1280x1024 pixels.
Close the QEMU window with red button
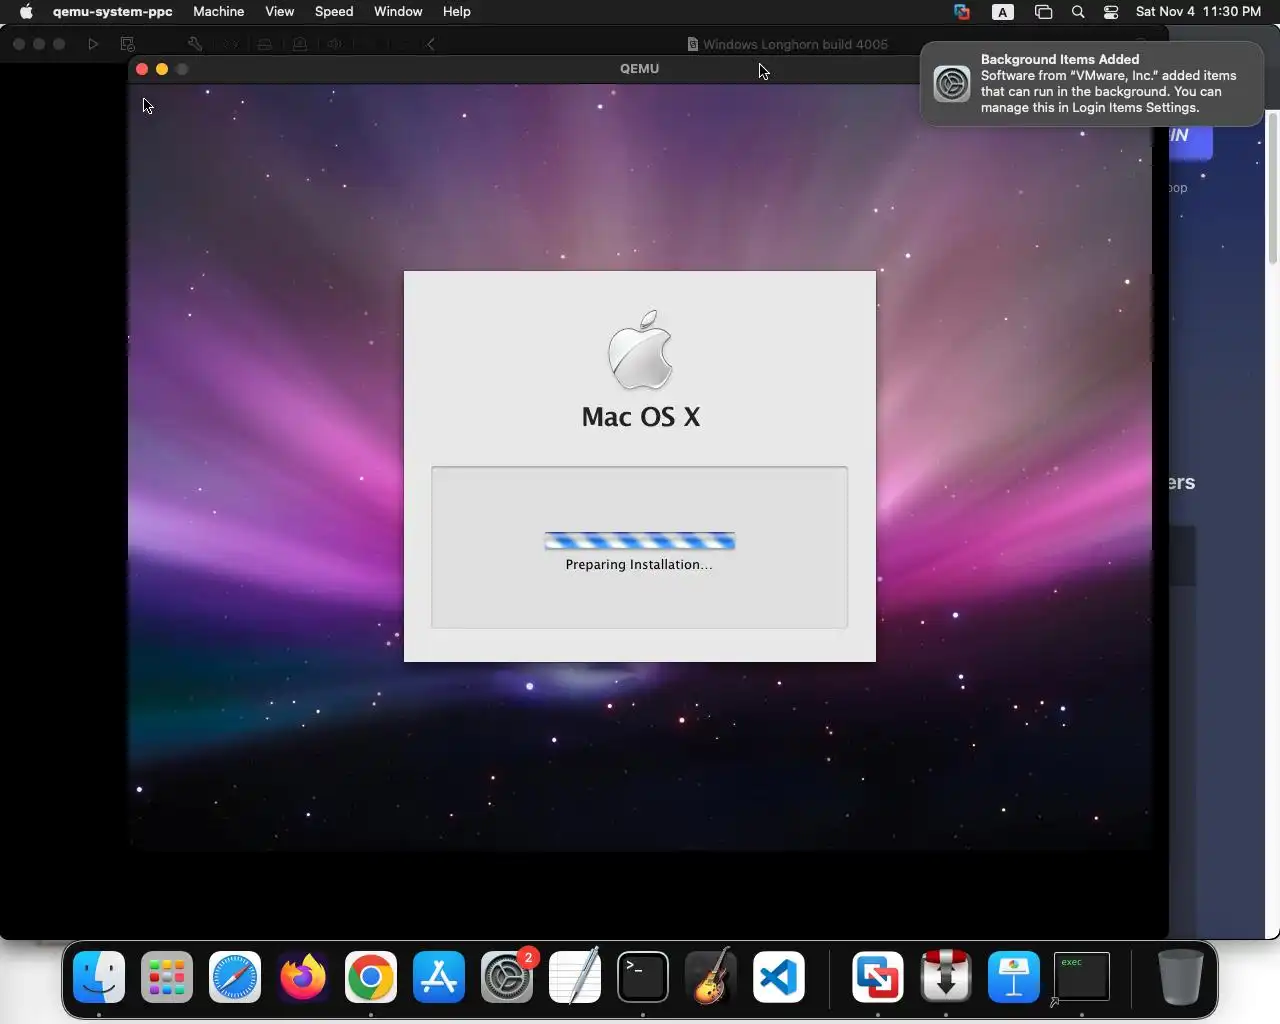[142, 69]
